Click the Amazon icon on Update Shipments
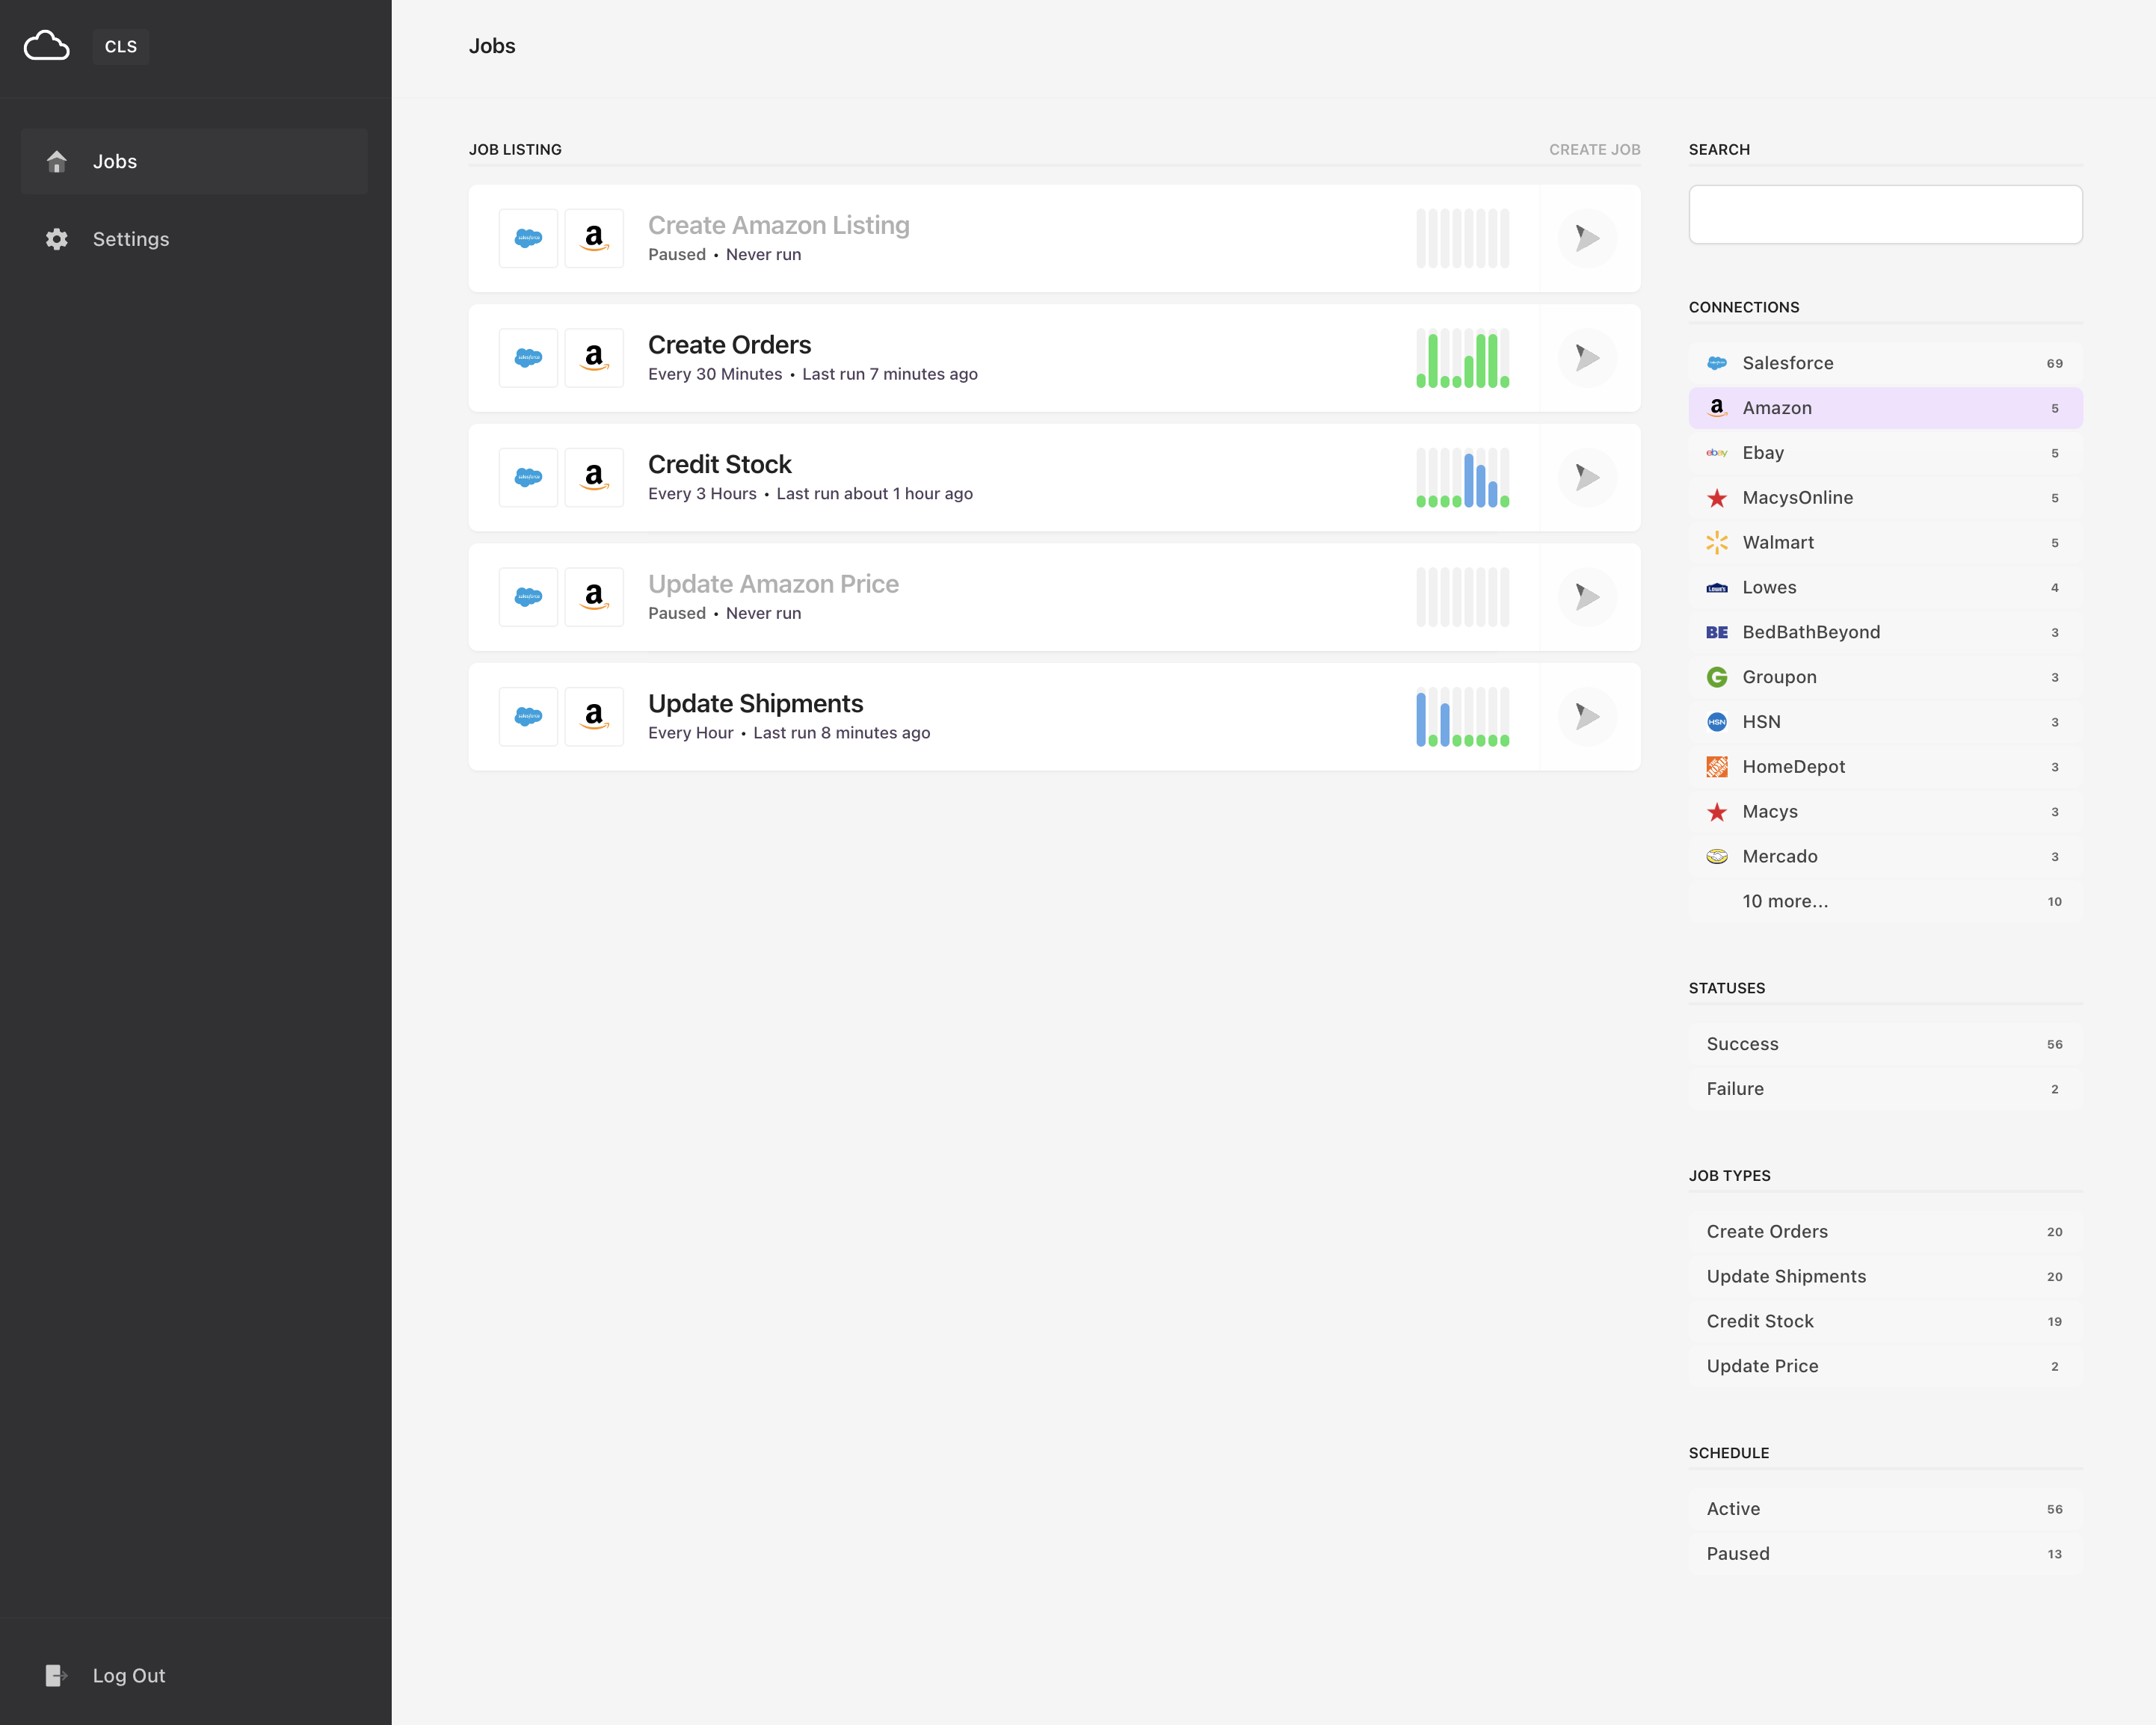 tap(594, 716)
